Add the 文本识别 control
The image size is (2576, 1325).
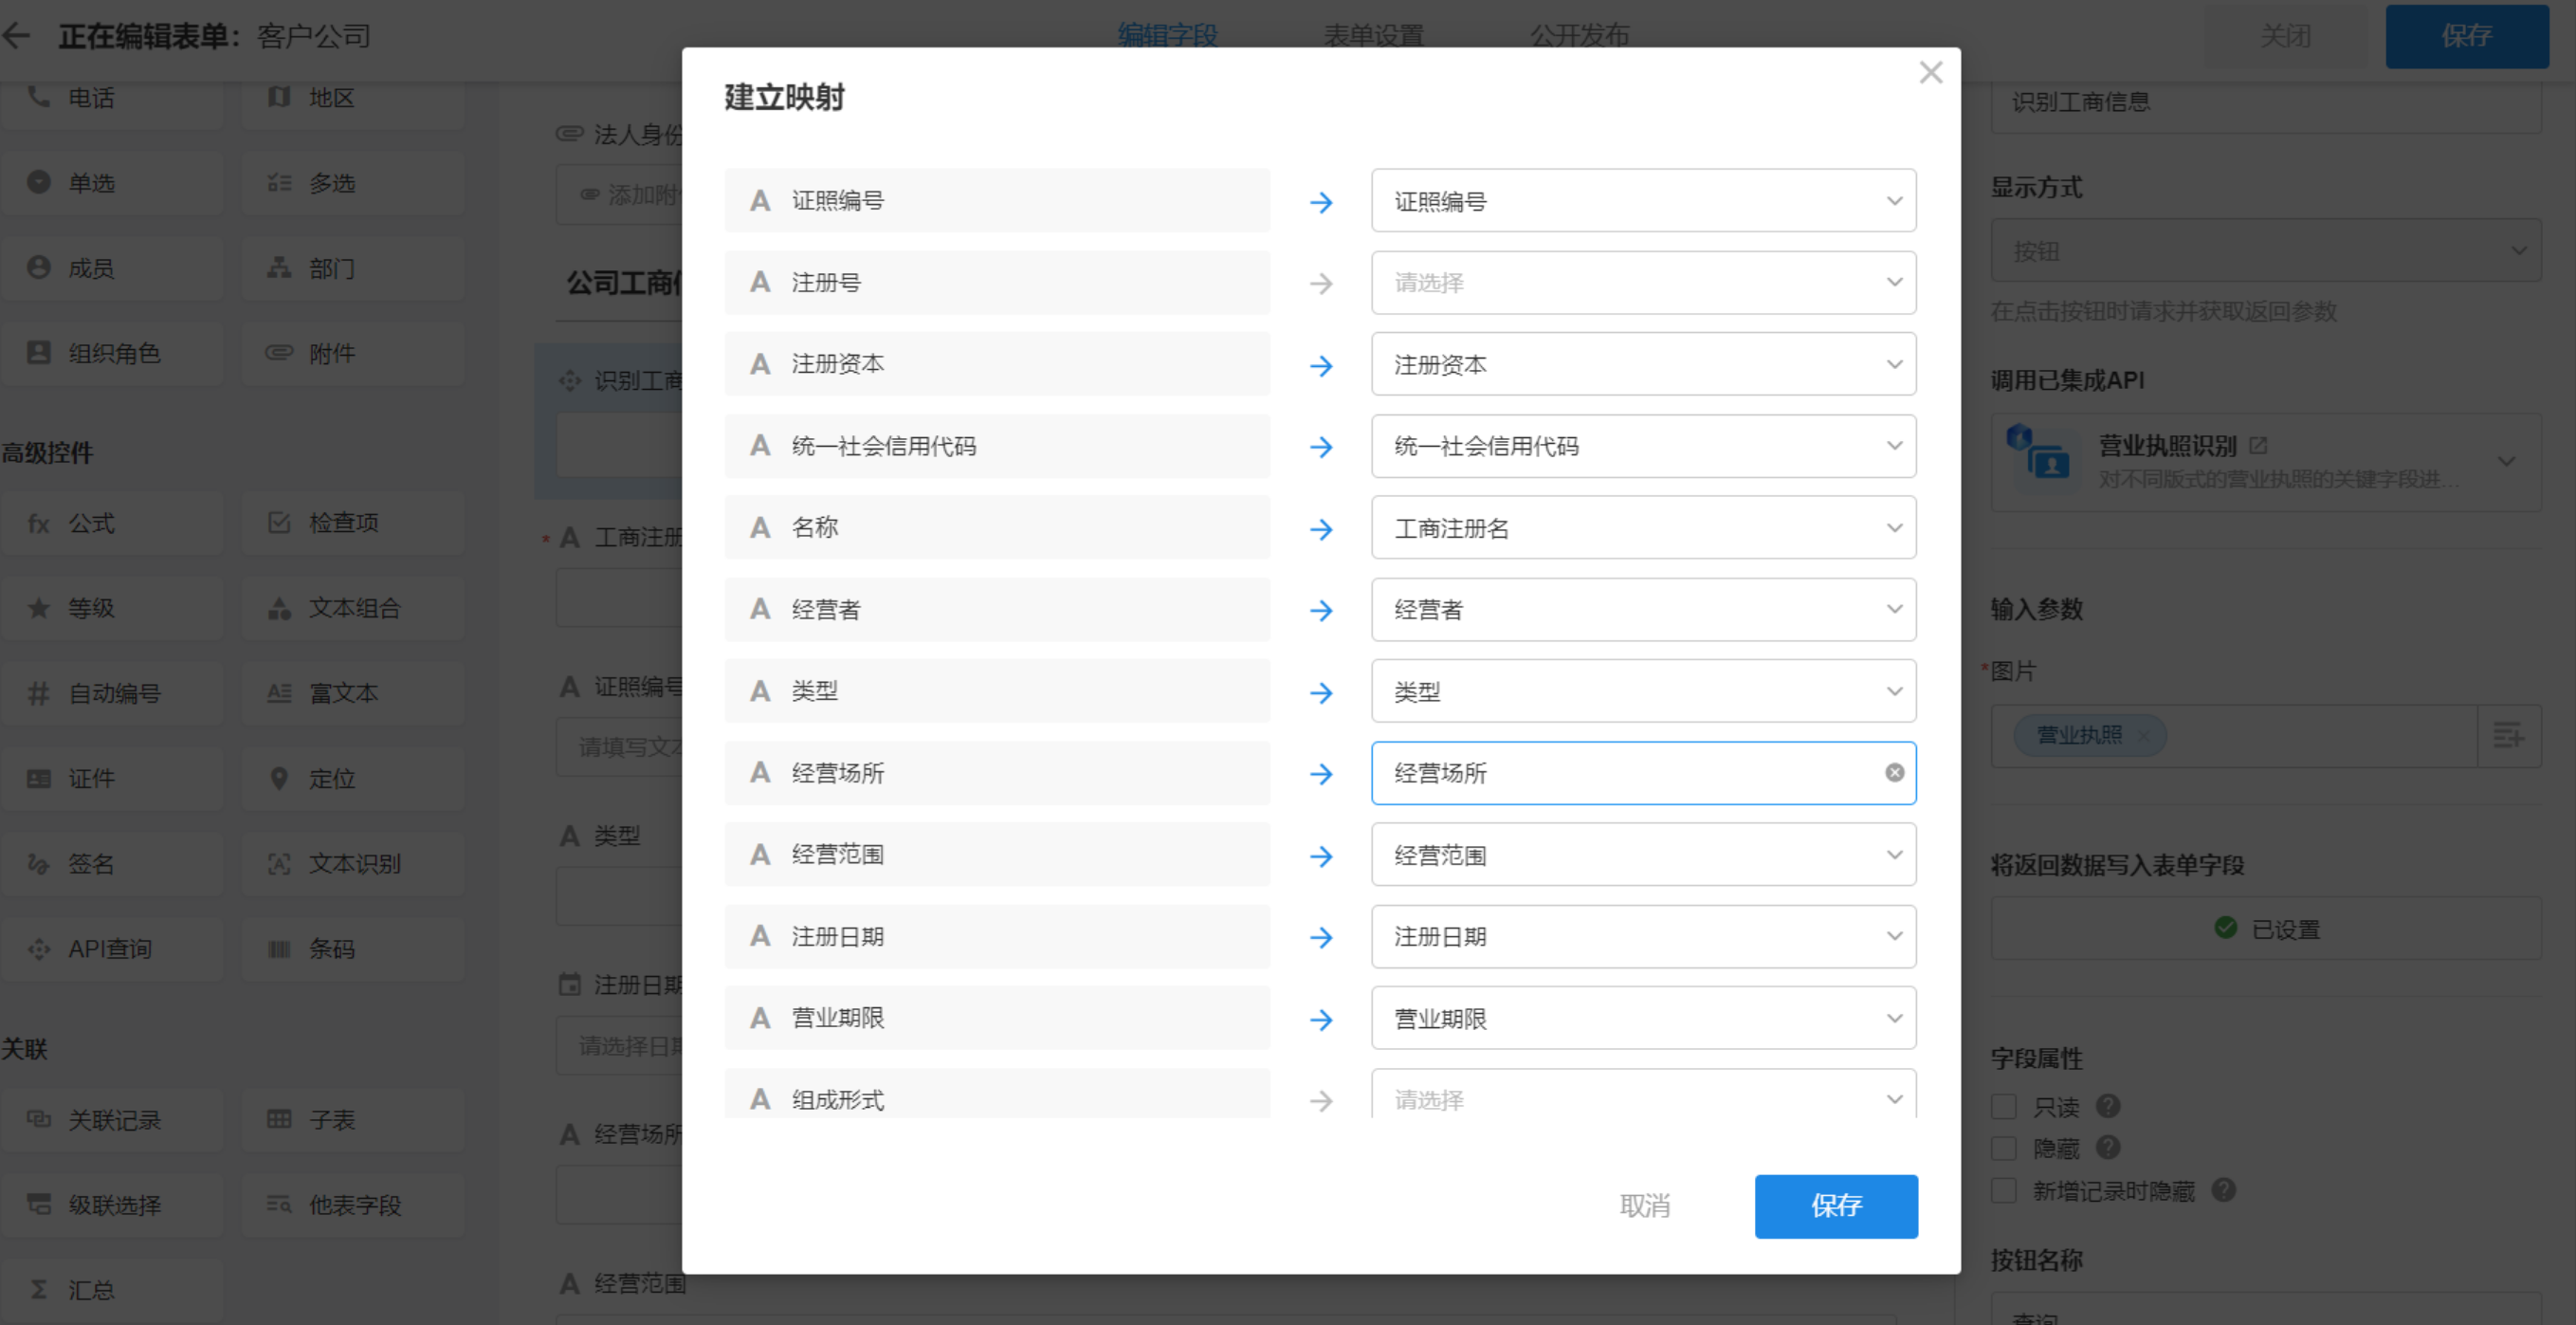353,864
